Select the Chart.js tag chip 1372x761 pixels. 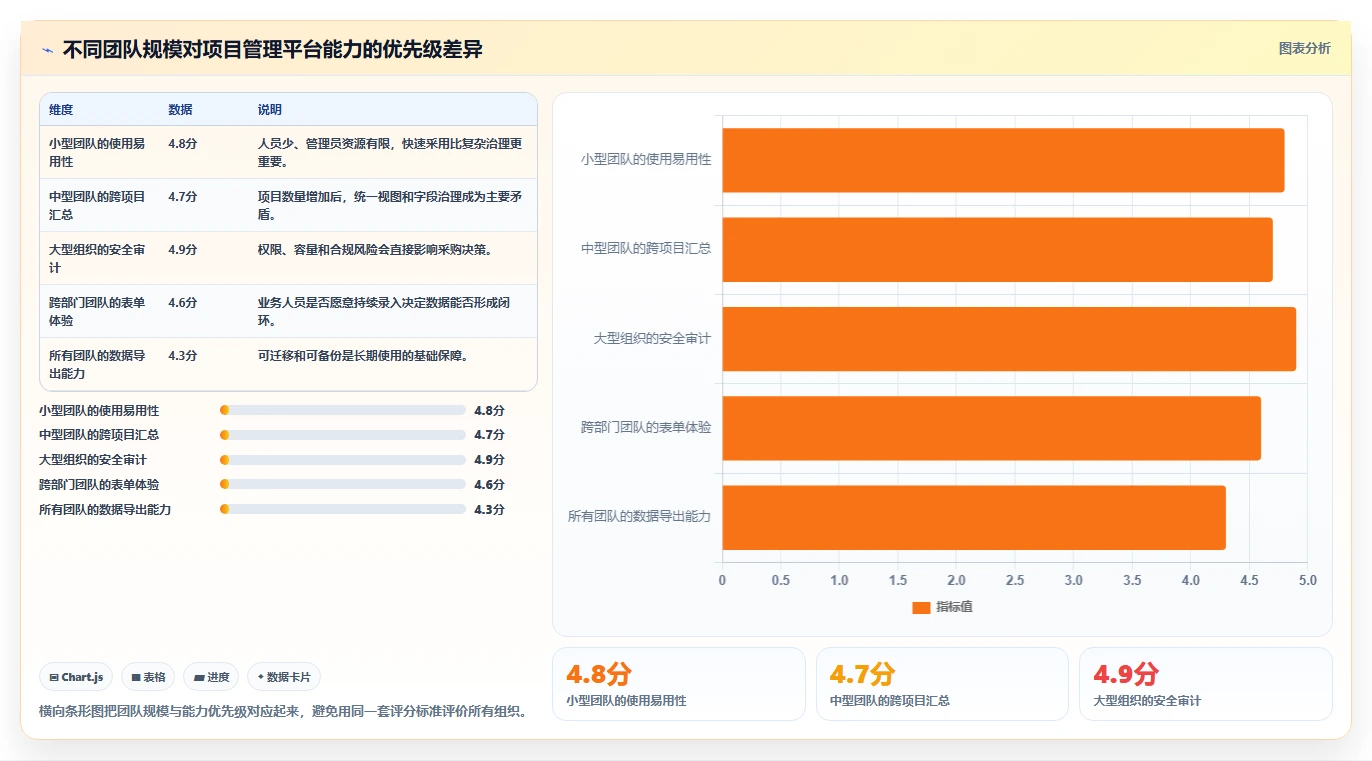(77, 677)
